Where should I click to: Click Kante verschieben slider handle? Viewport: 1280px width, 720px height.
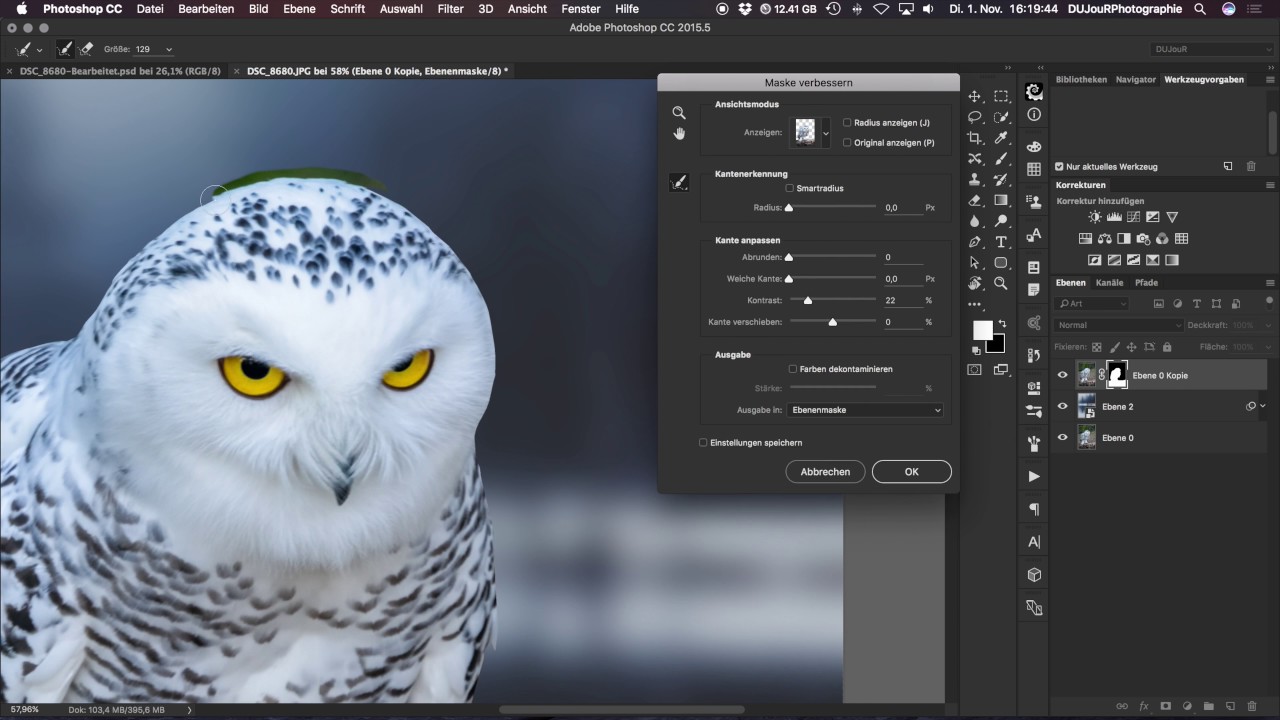pos(832,322)
